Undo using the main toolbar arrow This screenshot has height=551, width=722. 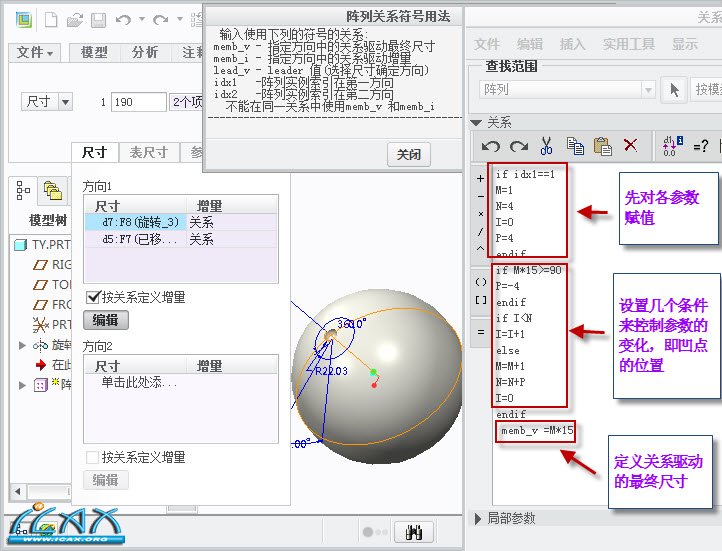point(123,20)
